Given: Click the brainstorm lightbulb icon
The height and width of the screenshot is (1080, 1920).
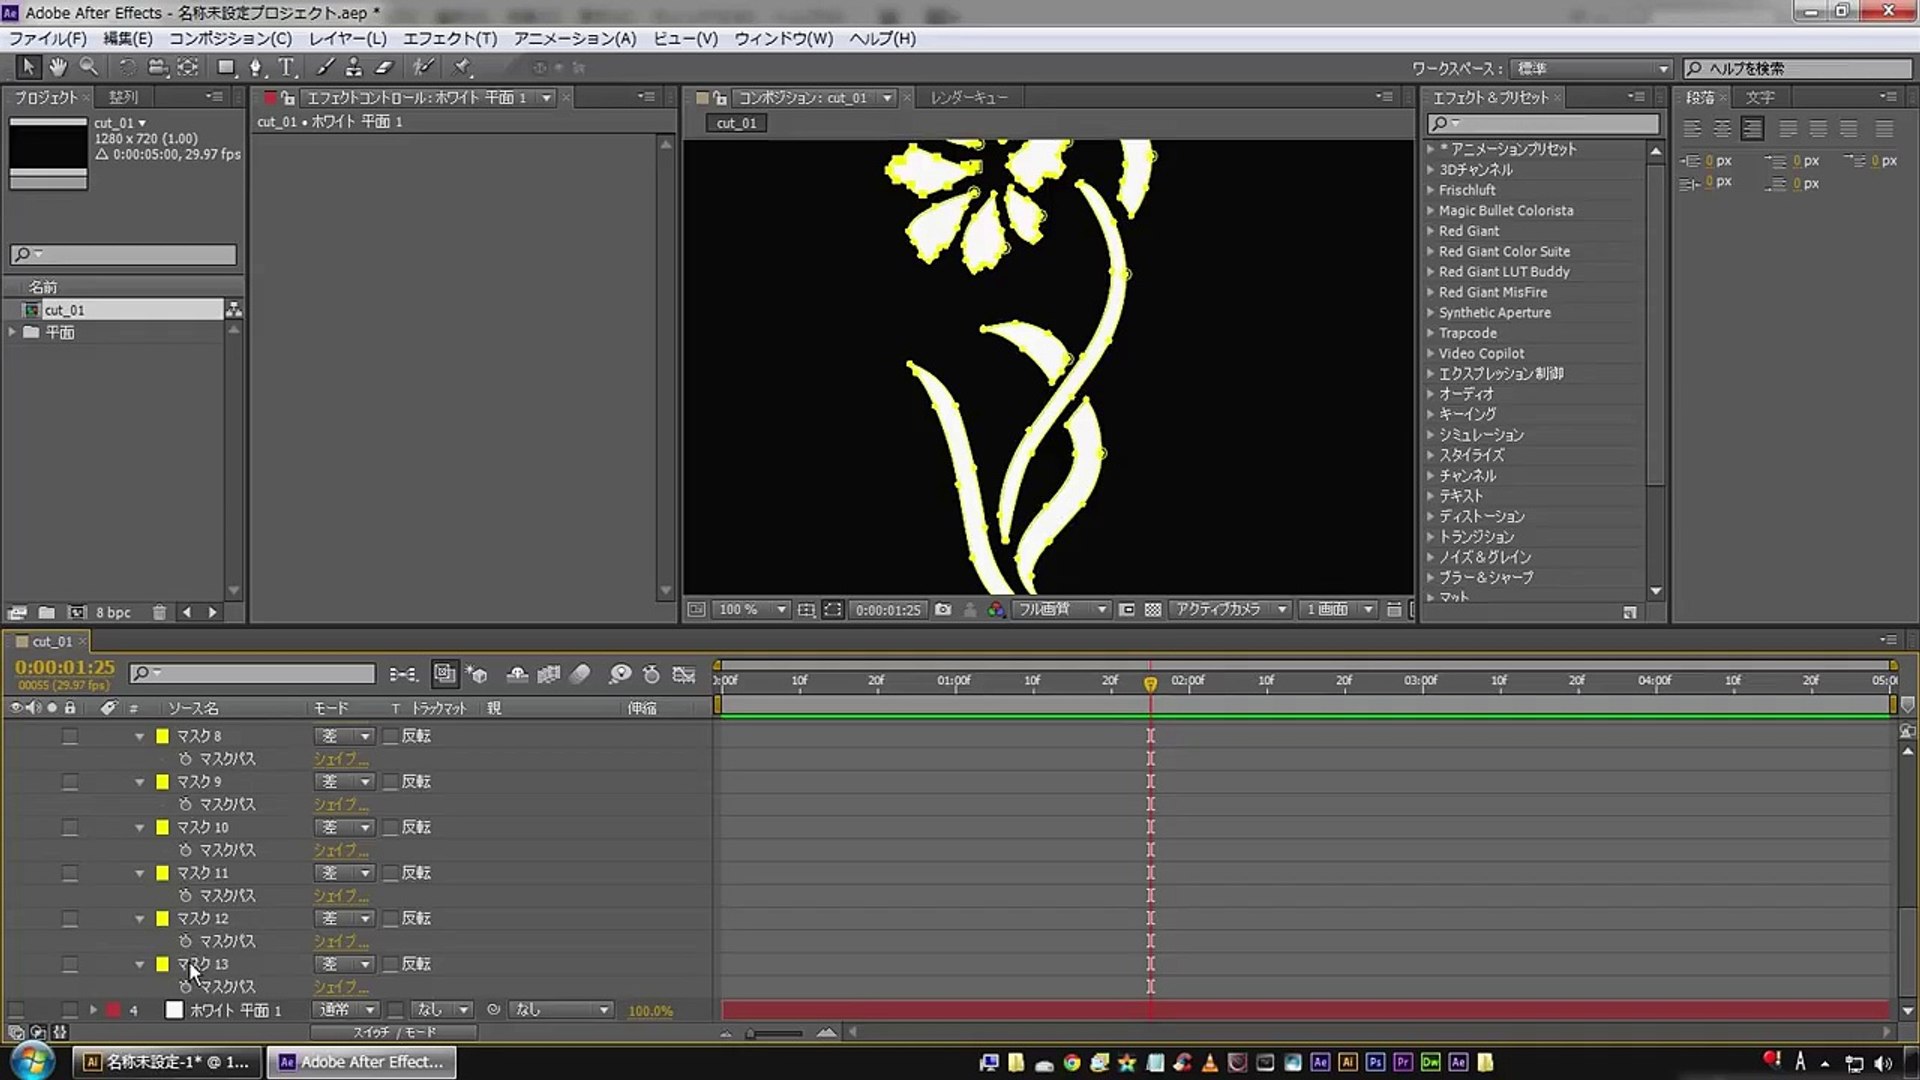Looking at the screenshot, I should tap(620, 674).
